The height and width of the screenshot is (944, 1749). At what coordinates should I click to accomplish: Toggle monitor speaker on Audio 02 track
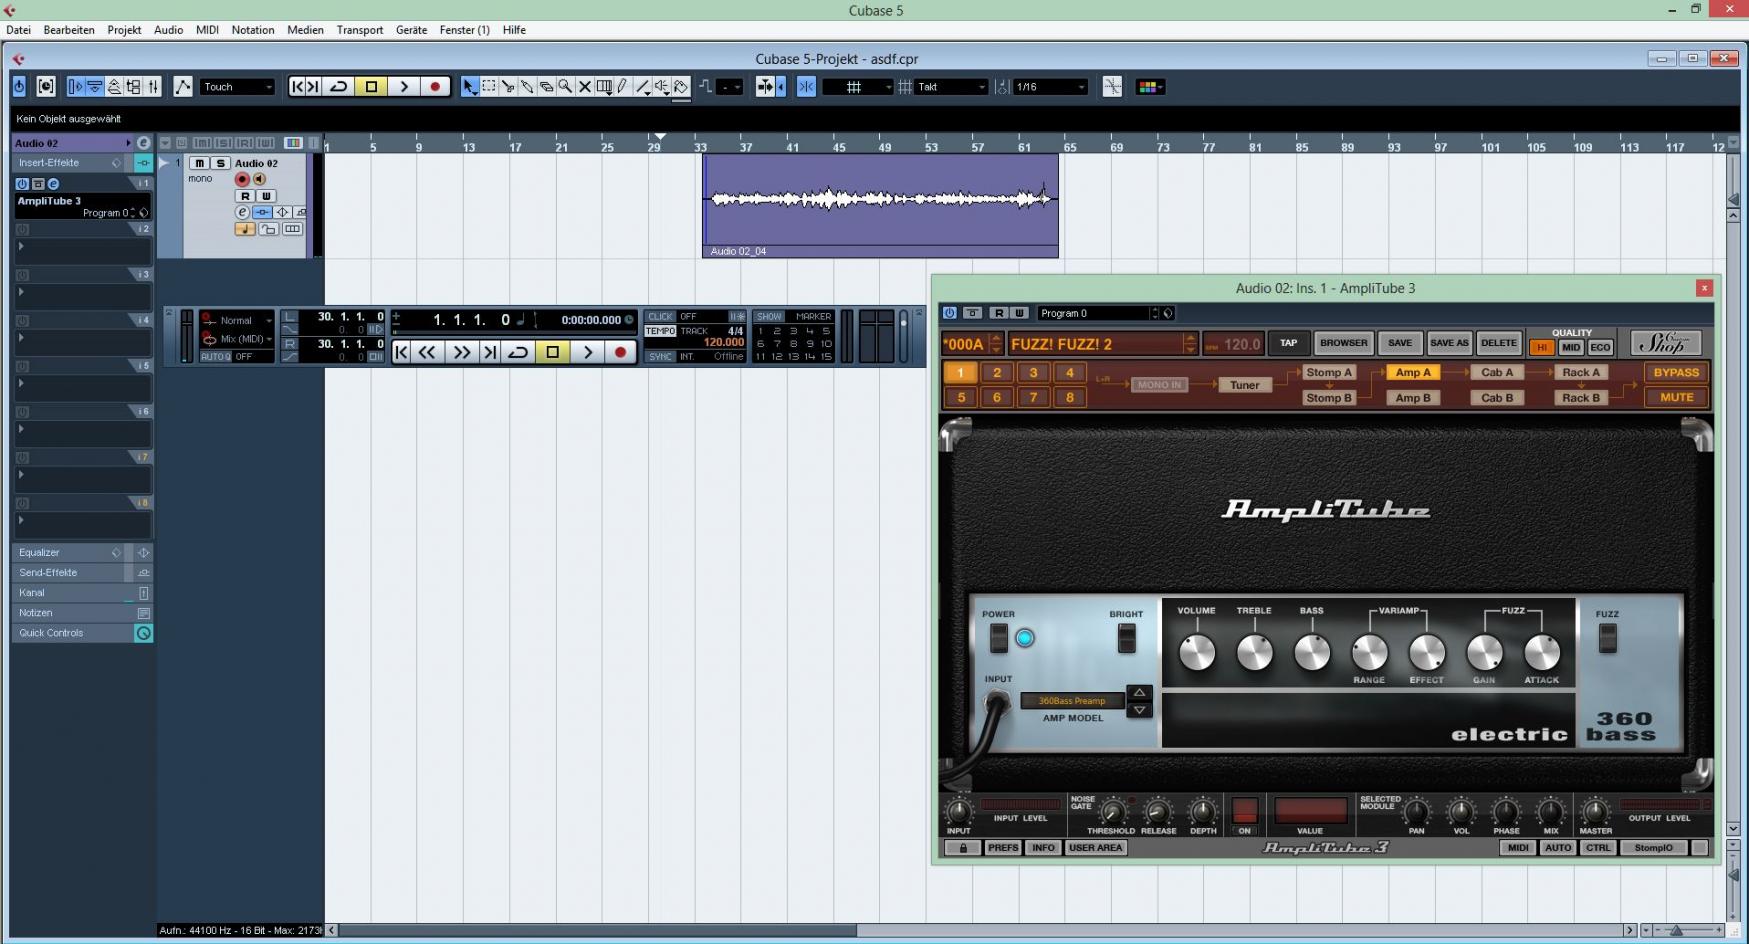pos(259,179)
